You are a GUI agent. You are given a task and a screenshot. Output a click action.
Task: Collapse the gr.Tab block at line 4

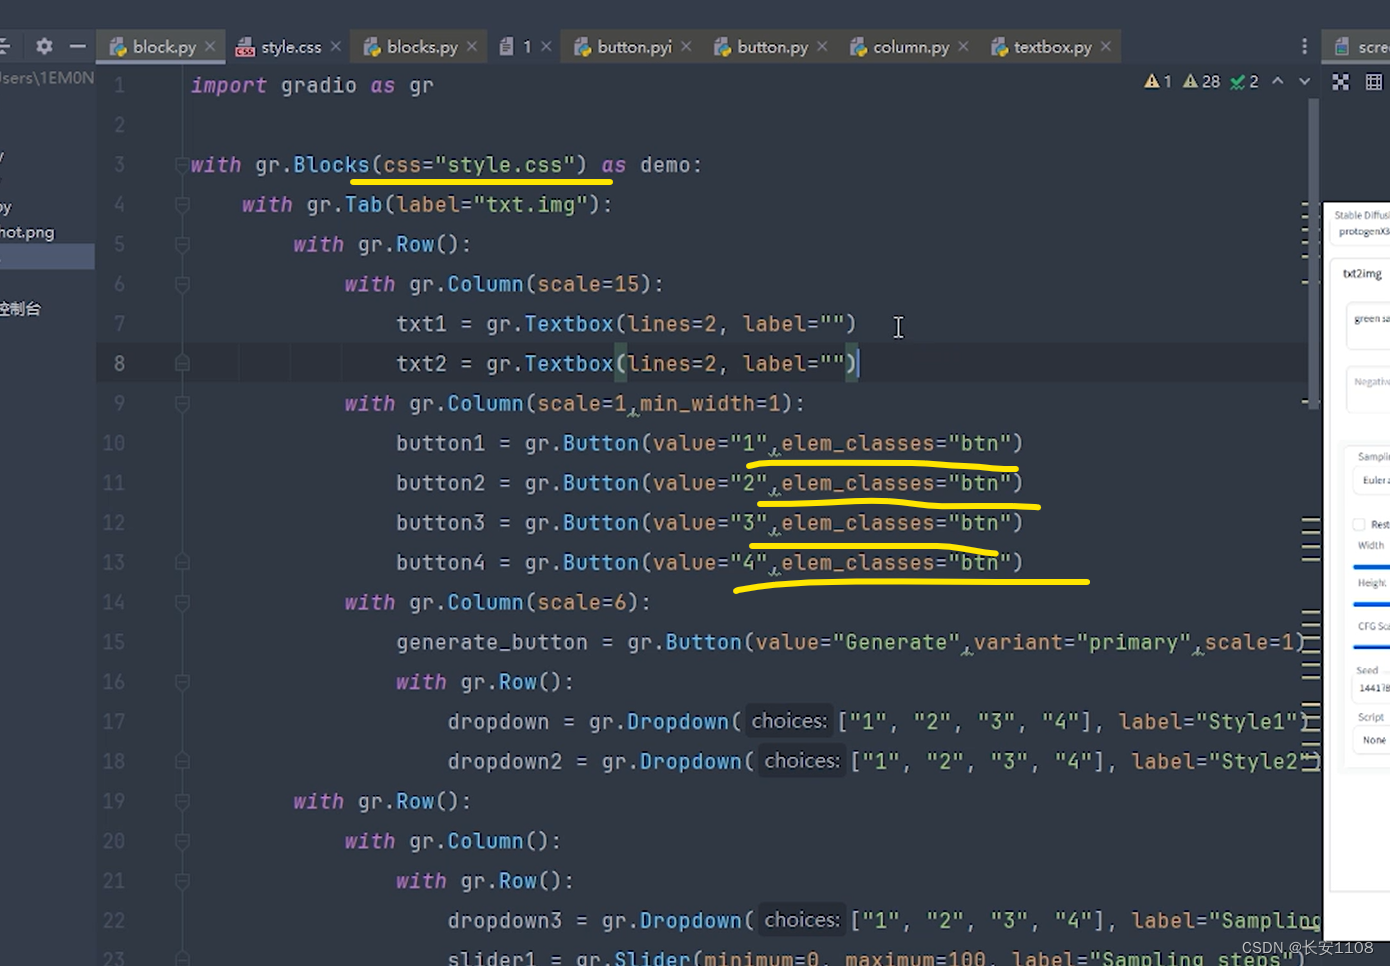(182, 205)
